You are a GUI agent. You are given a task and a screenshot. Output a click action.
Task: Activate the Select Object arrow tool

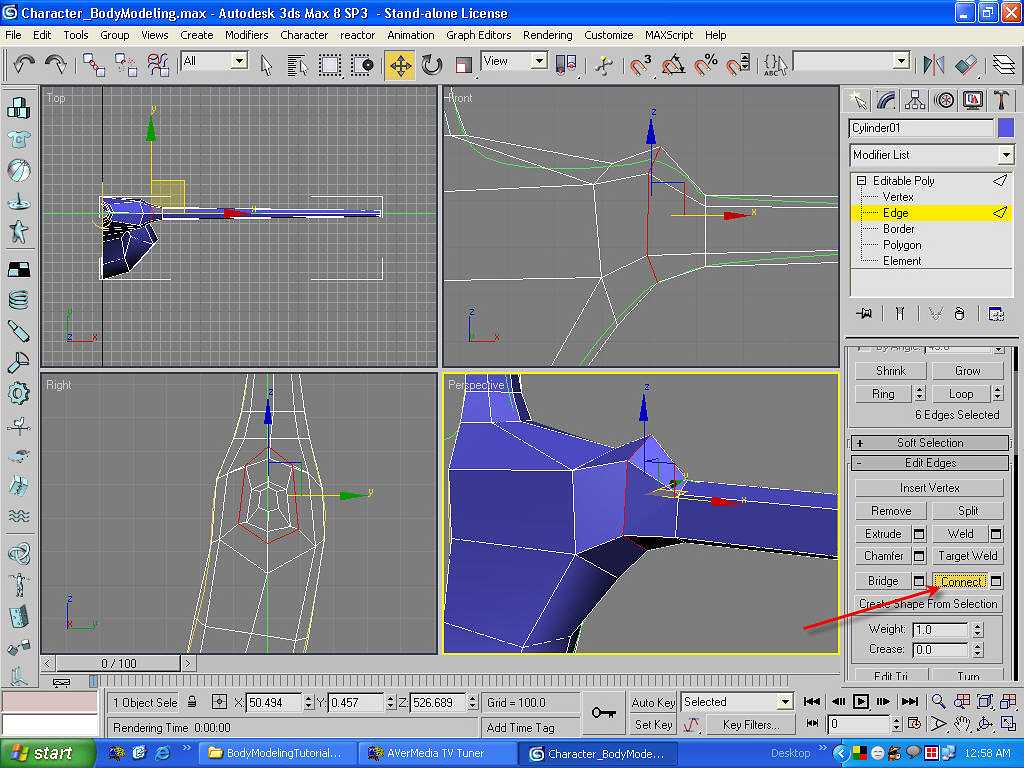[x=266, y=64]
